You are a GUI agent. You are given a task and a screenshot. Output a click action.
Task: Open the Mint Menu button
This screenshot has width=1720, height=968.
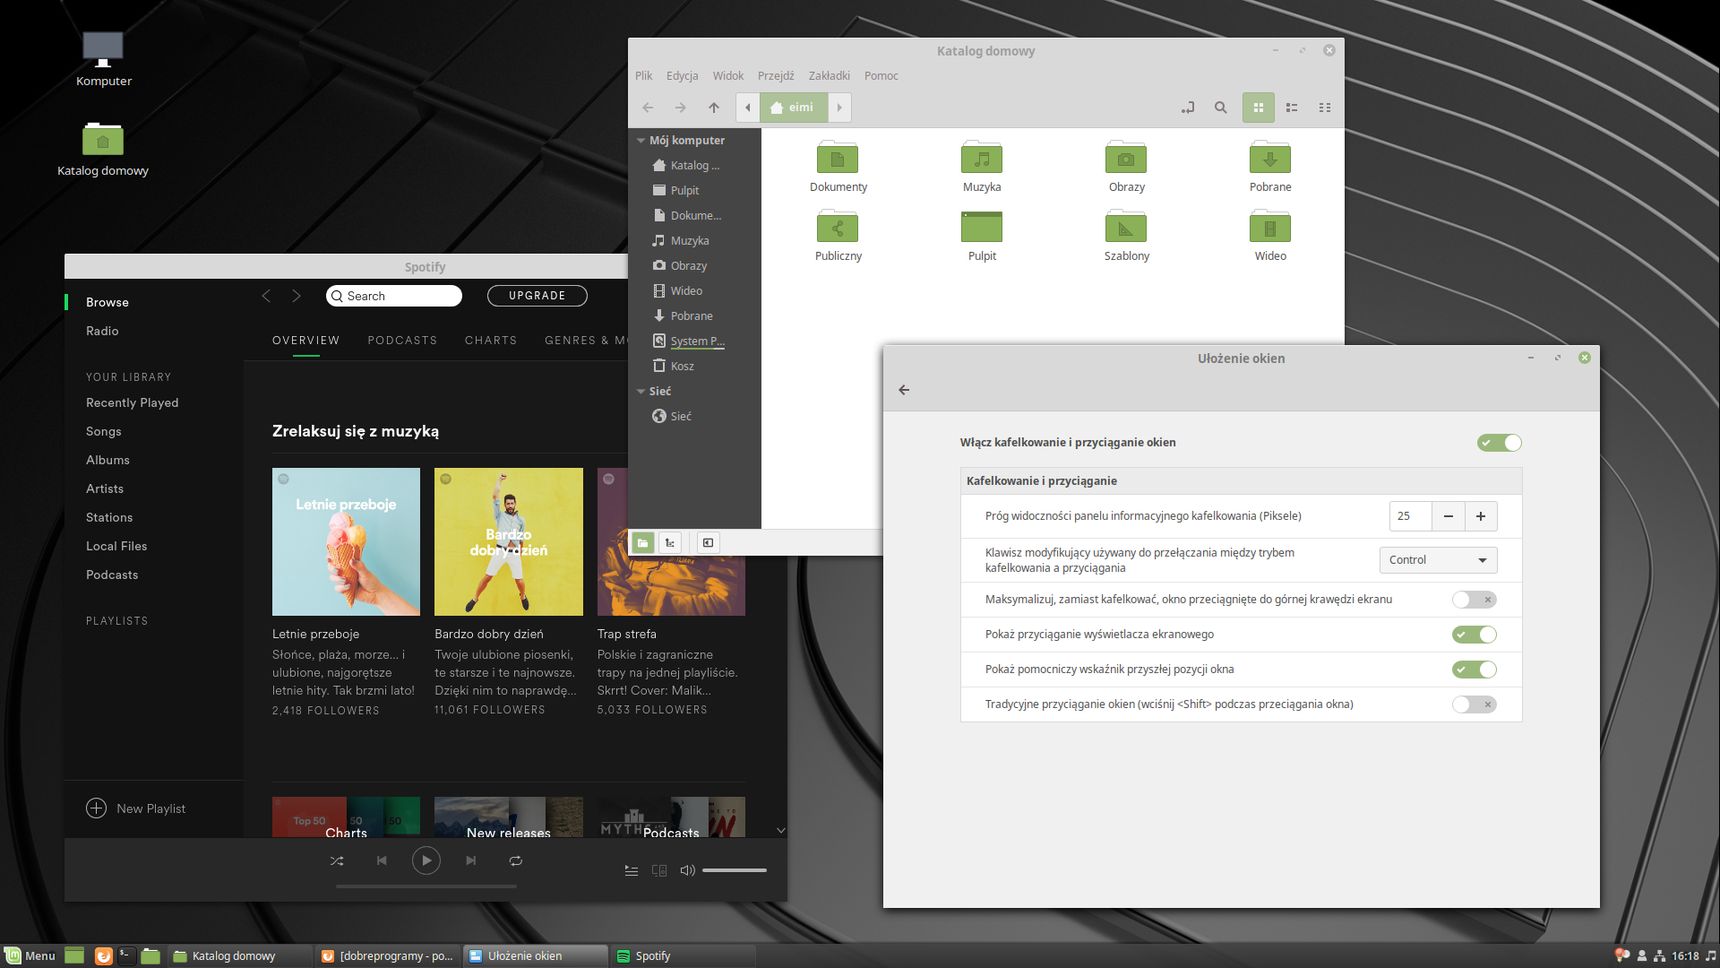tap(30, 956)
